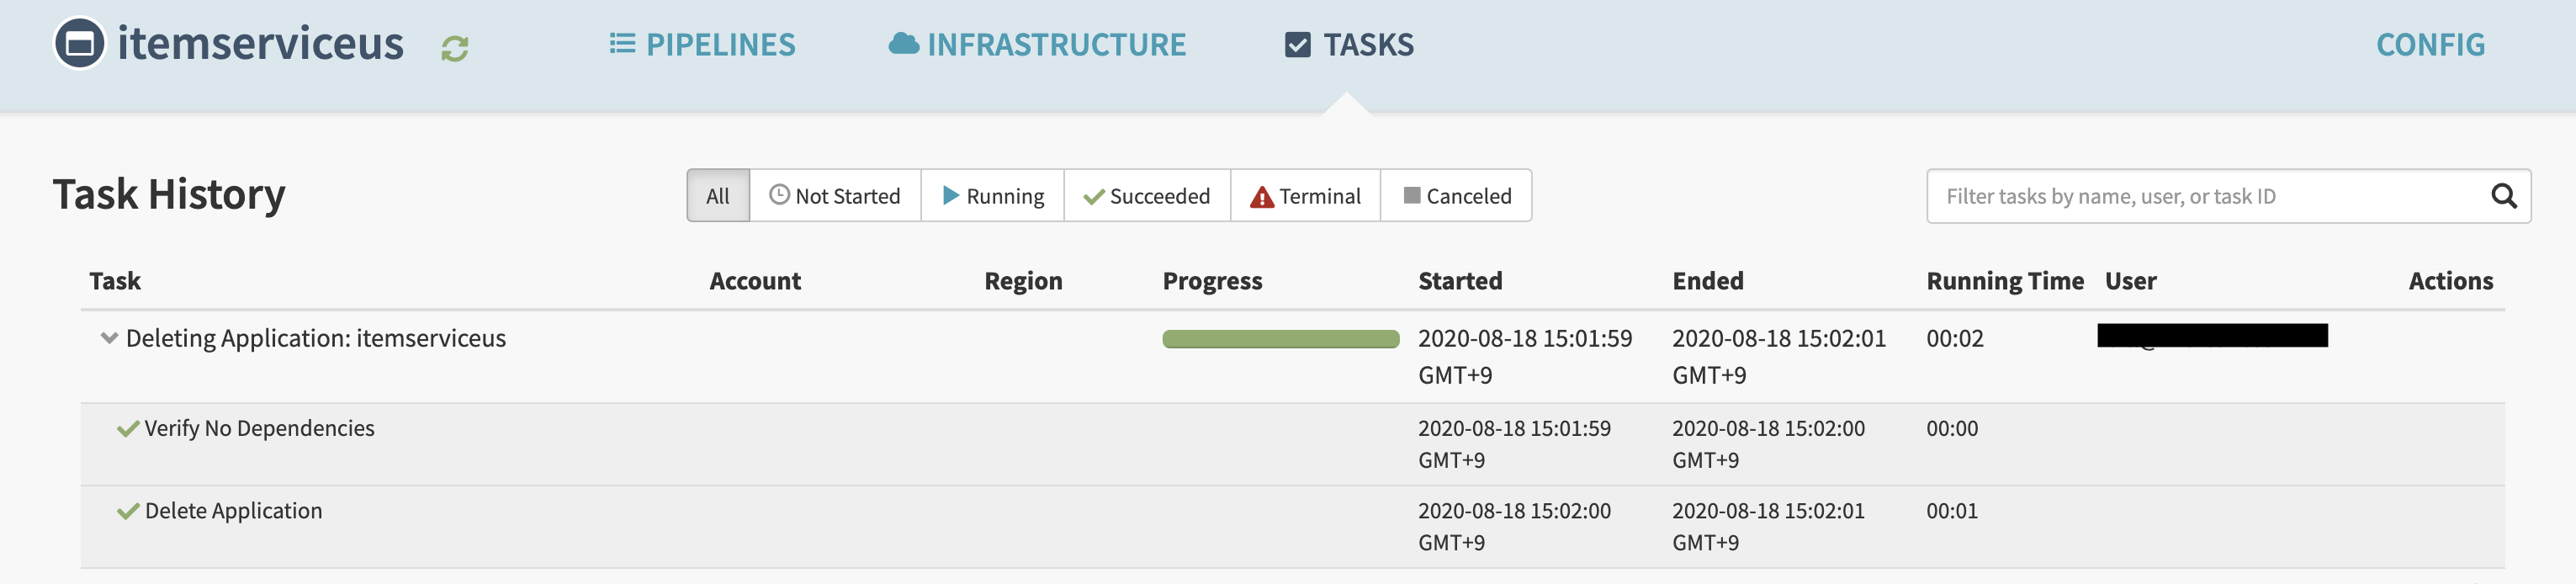The width and height of the screenshot is (2576, 584).
Task: Filter tasks by Canceled status
Action: 1456,196
